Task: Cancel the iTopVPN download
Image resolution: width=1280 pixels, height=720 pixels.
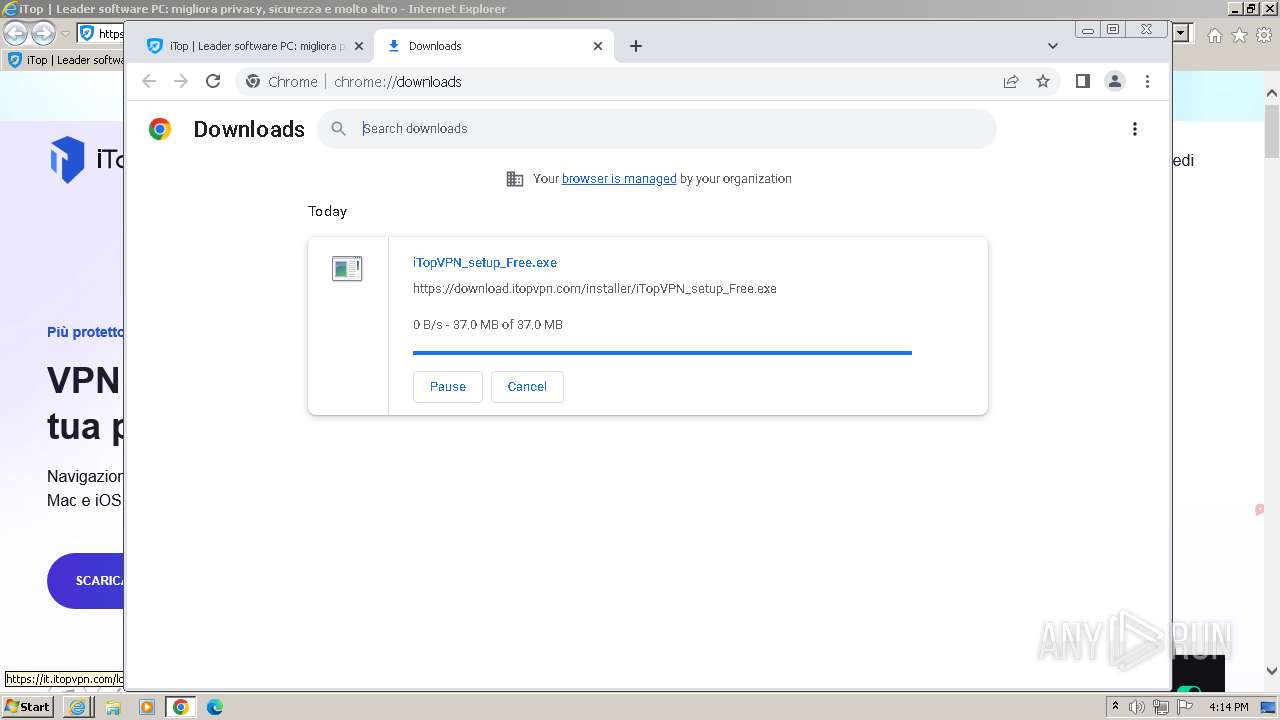Action: click(x=527, y=387)
